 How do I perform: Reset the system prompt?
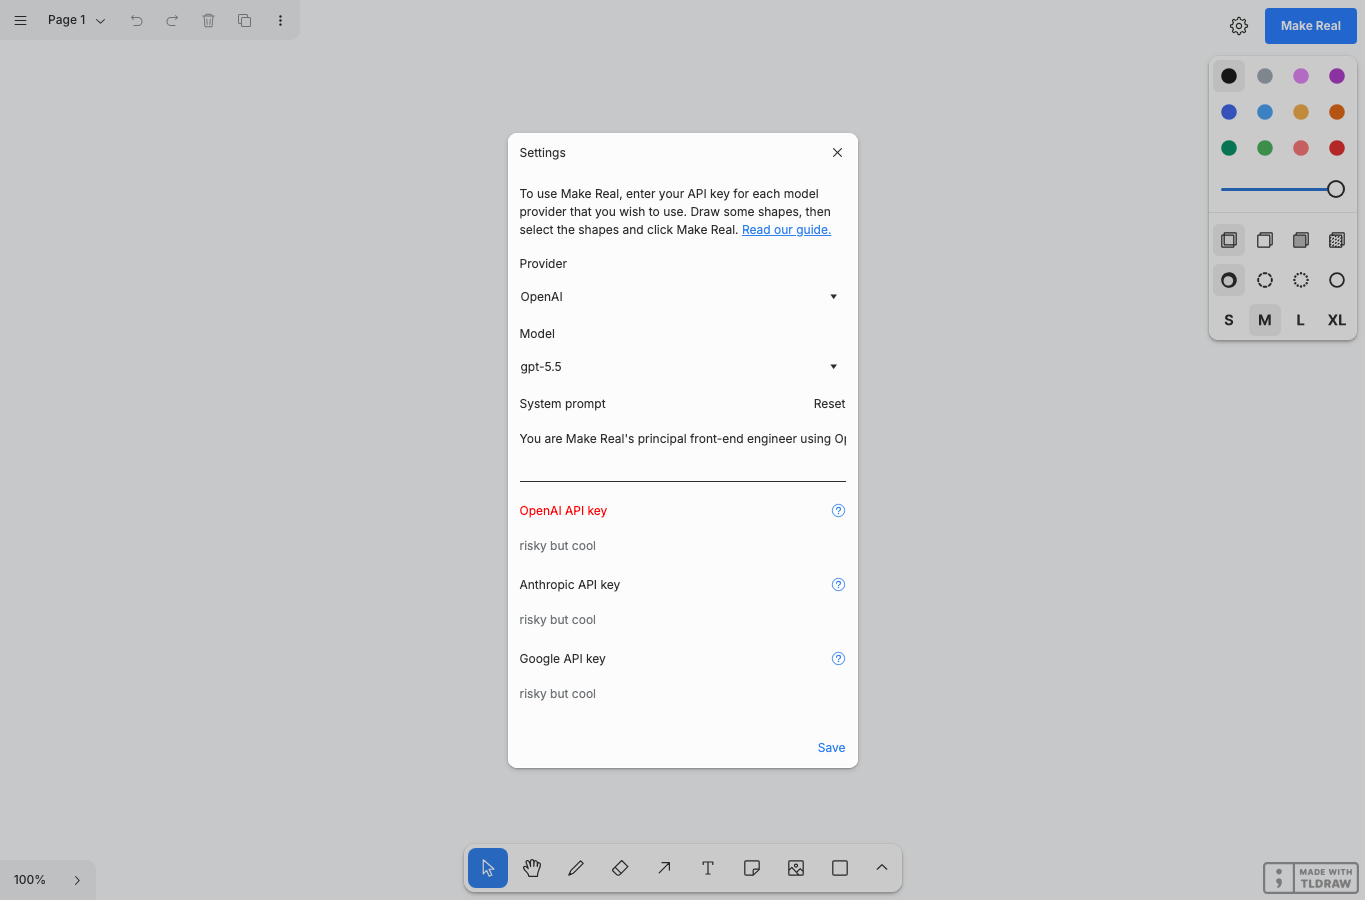coord(829,404)
